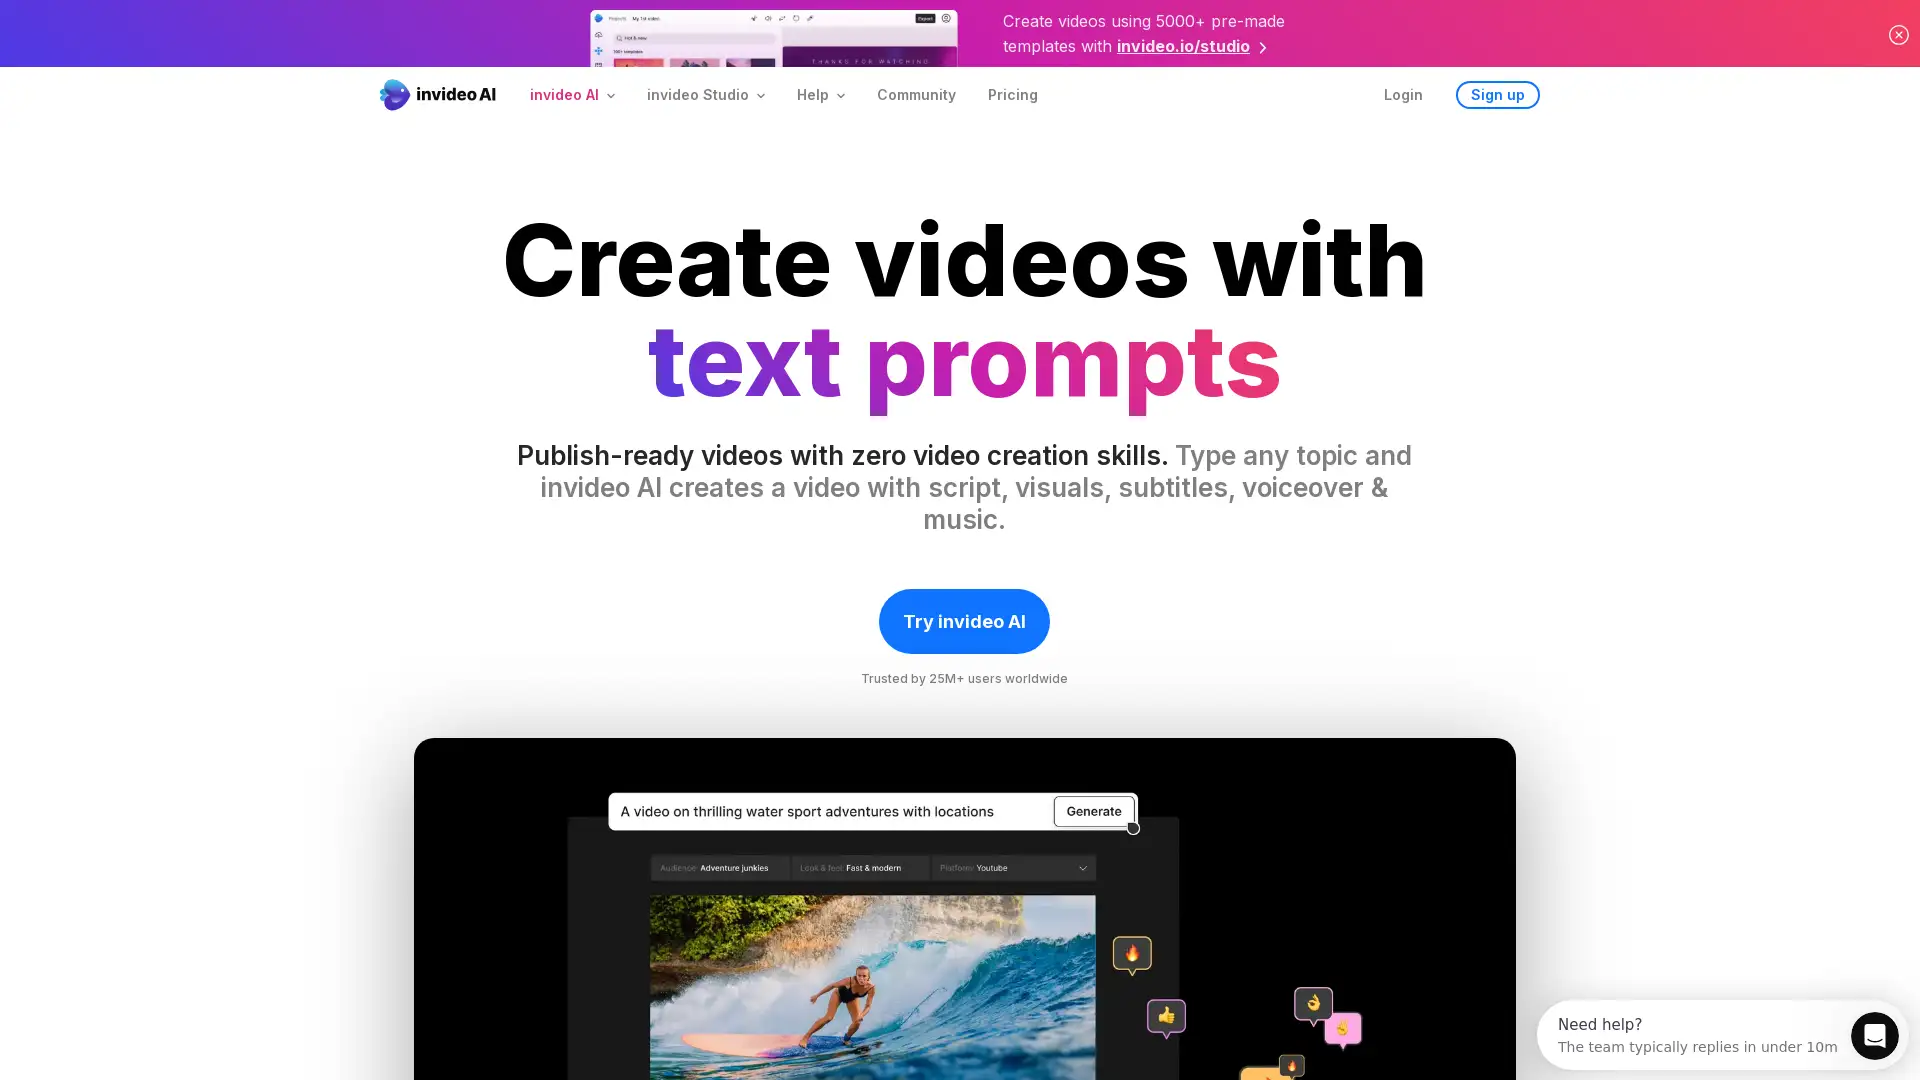Expand the invideo Studio menu
Screen dimensions: 1920x1080
coord(705,94)
